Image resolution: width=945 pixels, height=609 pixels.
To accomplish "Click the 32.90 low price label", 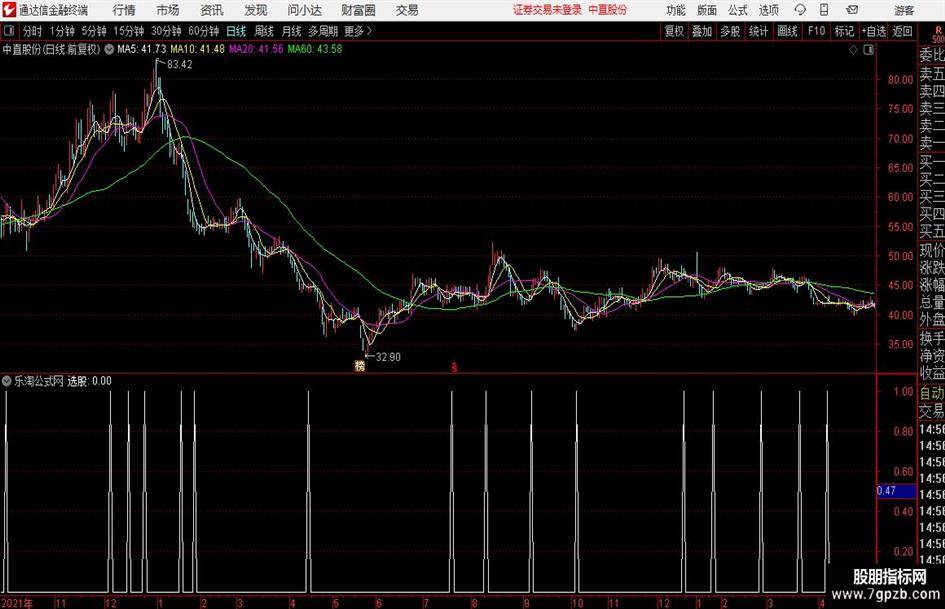I will tap(388, 357).
